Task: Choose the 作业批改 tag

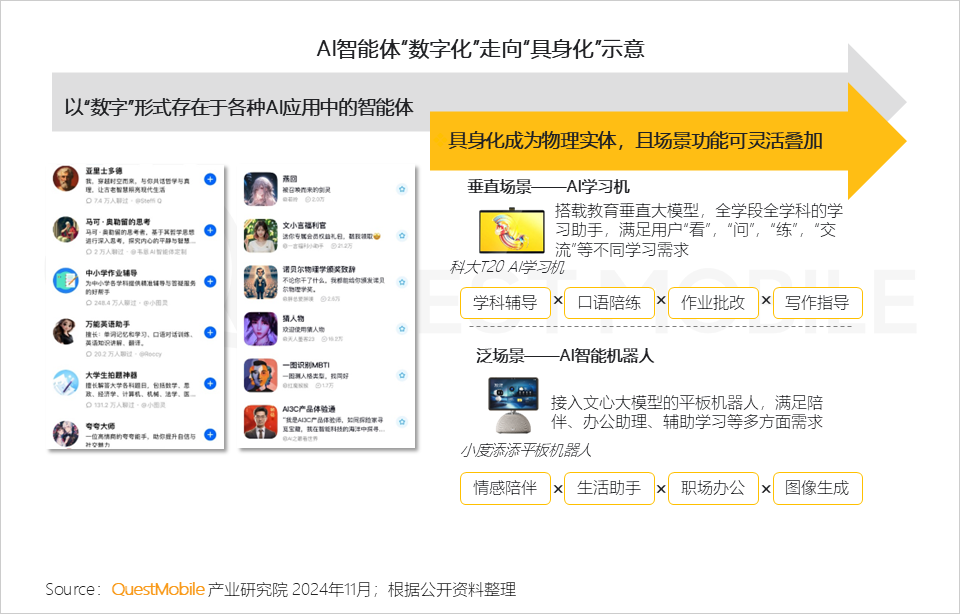Action: (713, 303)
